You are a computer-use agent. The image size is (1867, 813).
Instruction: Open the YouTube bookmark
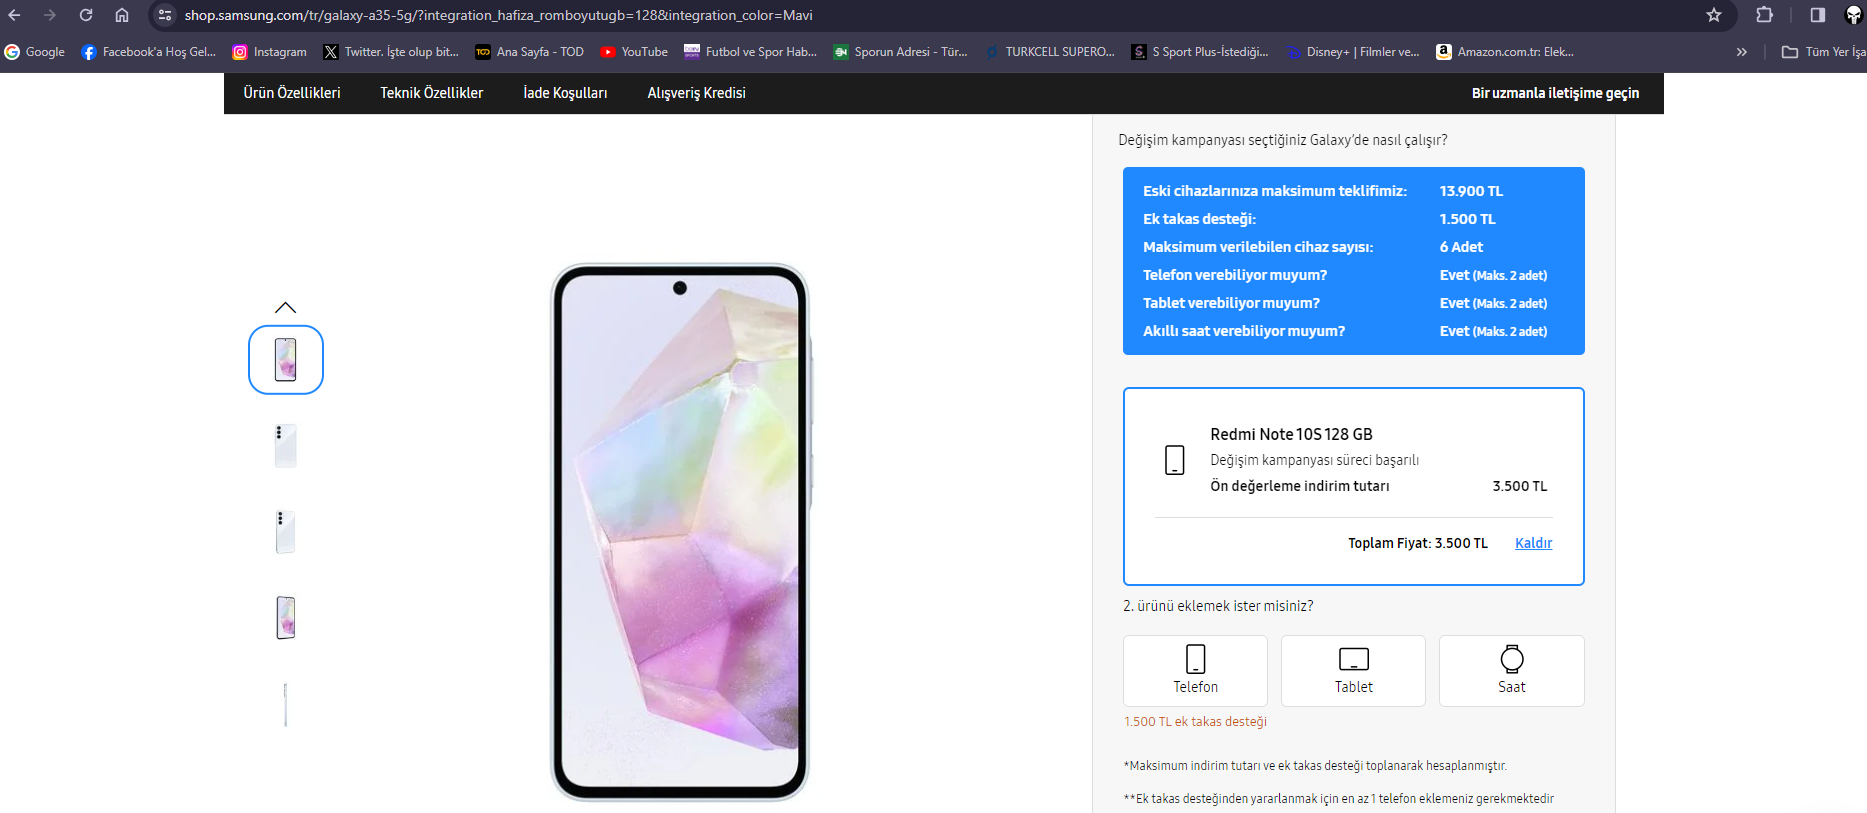[x=634, y=52]
